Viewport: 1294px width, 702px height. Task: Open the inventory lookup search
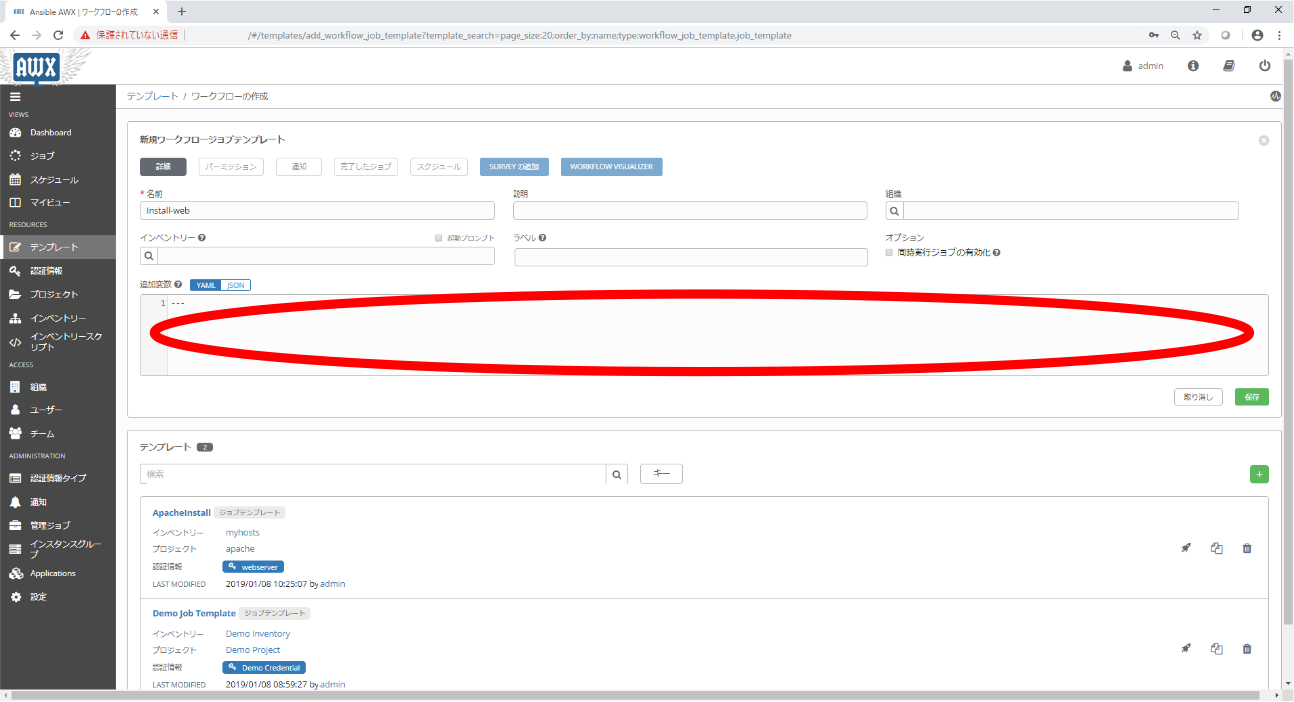149,256
